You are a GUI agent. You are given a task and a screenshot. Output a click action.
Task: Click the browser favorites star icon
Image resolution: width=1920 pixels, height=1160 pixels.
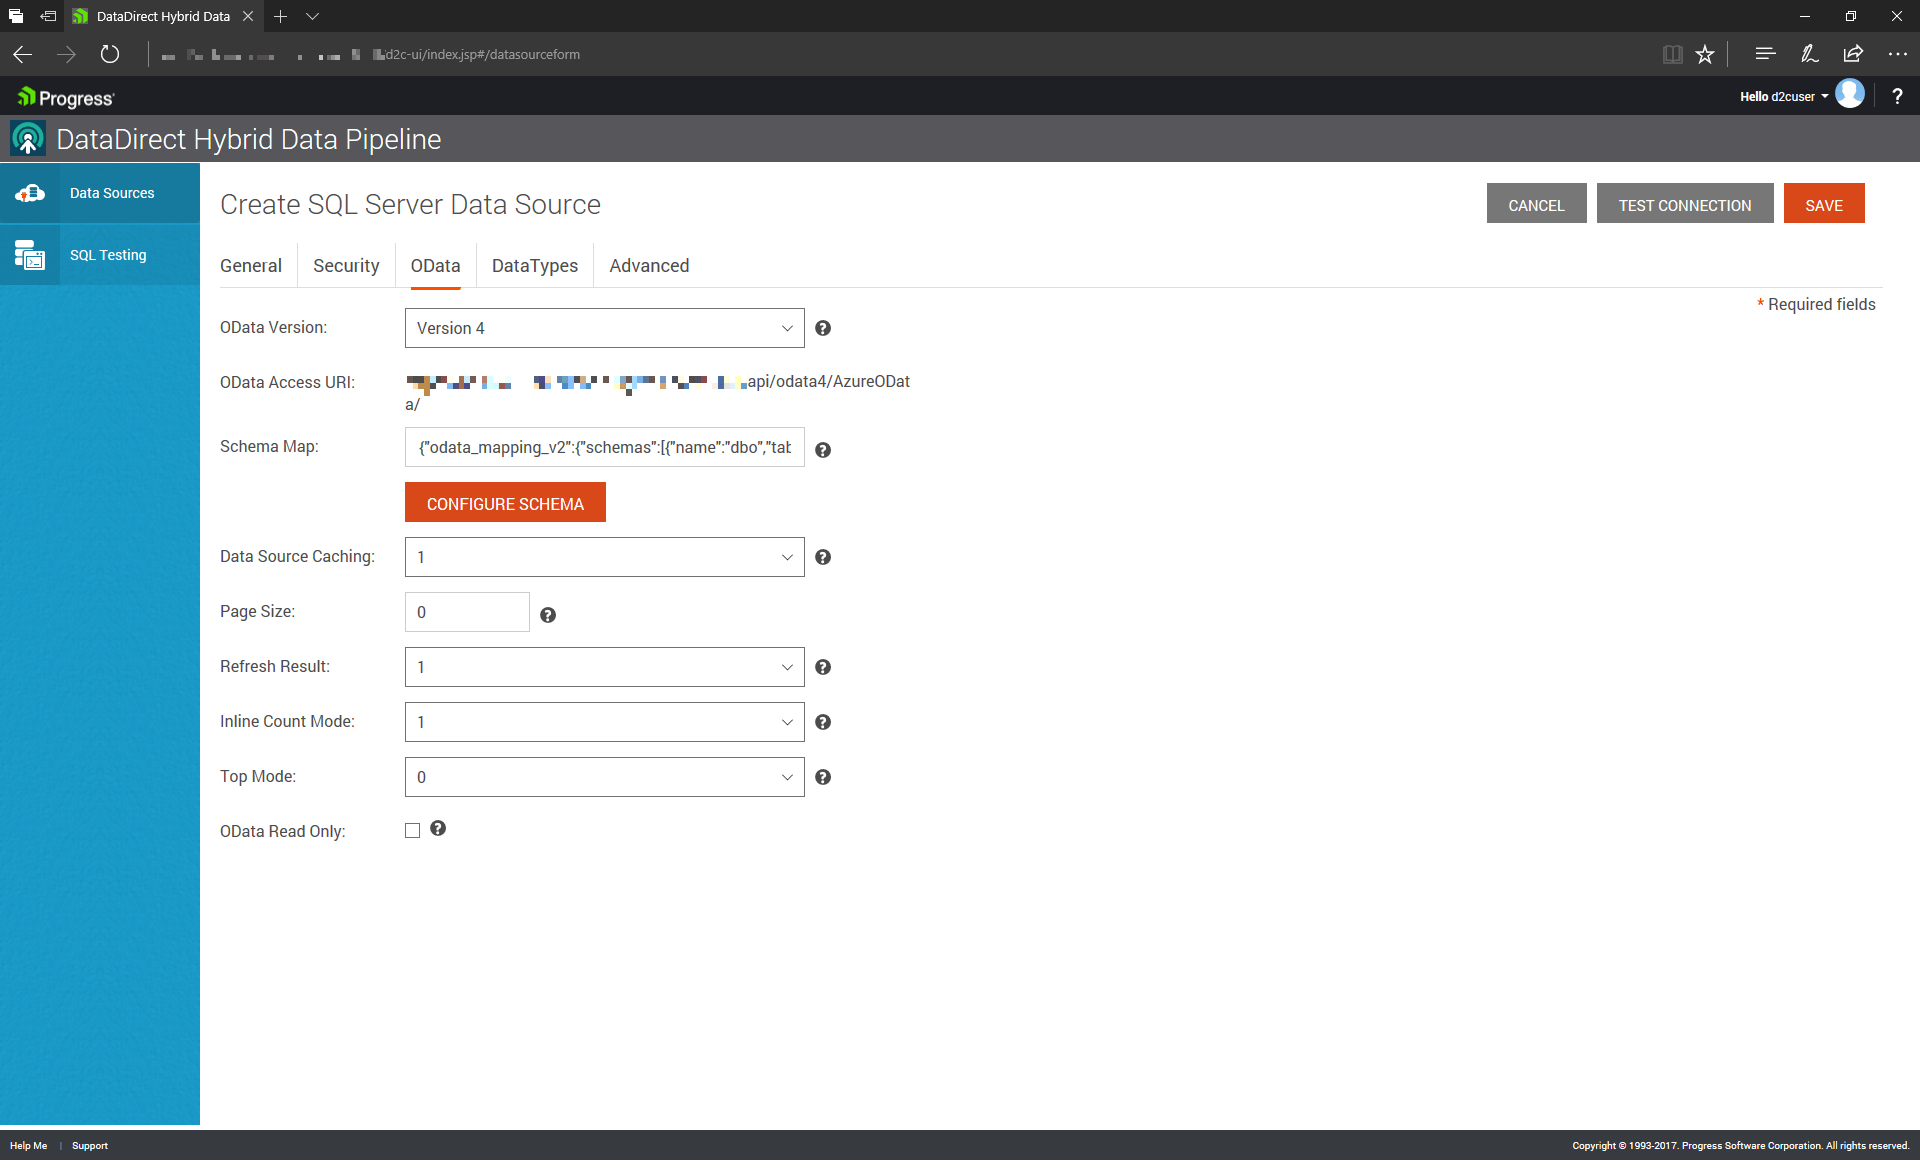pyautogui.click(x=1705, y=54)
